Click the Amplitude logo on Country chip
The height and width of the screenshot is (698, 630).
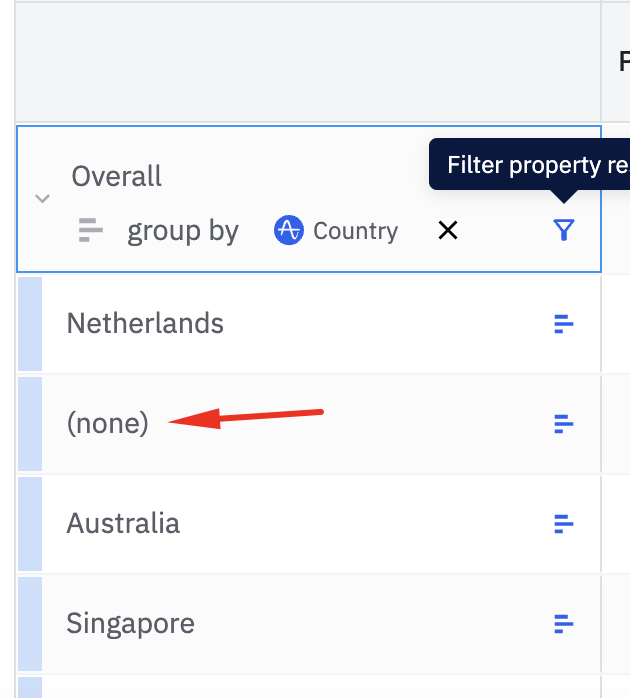[289, 231]
